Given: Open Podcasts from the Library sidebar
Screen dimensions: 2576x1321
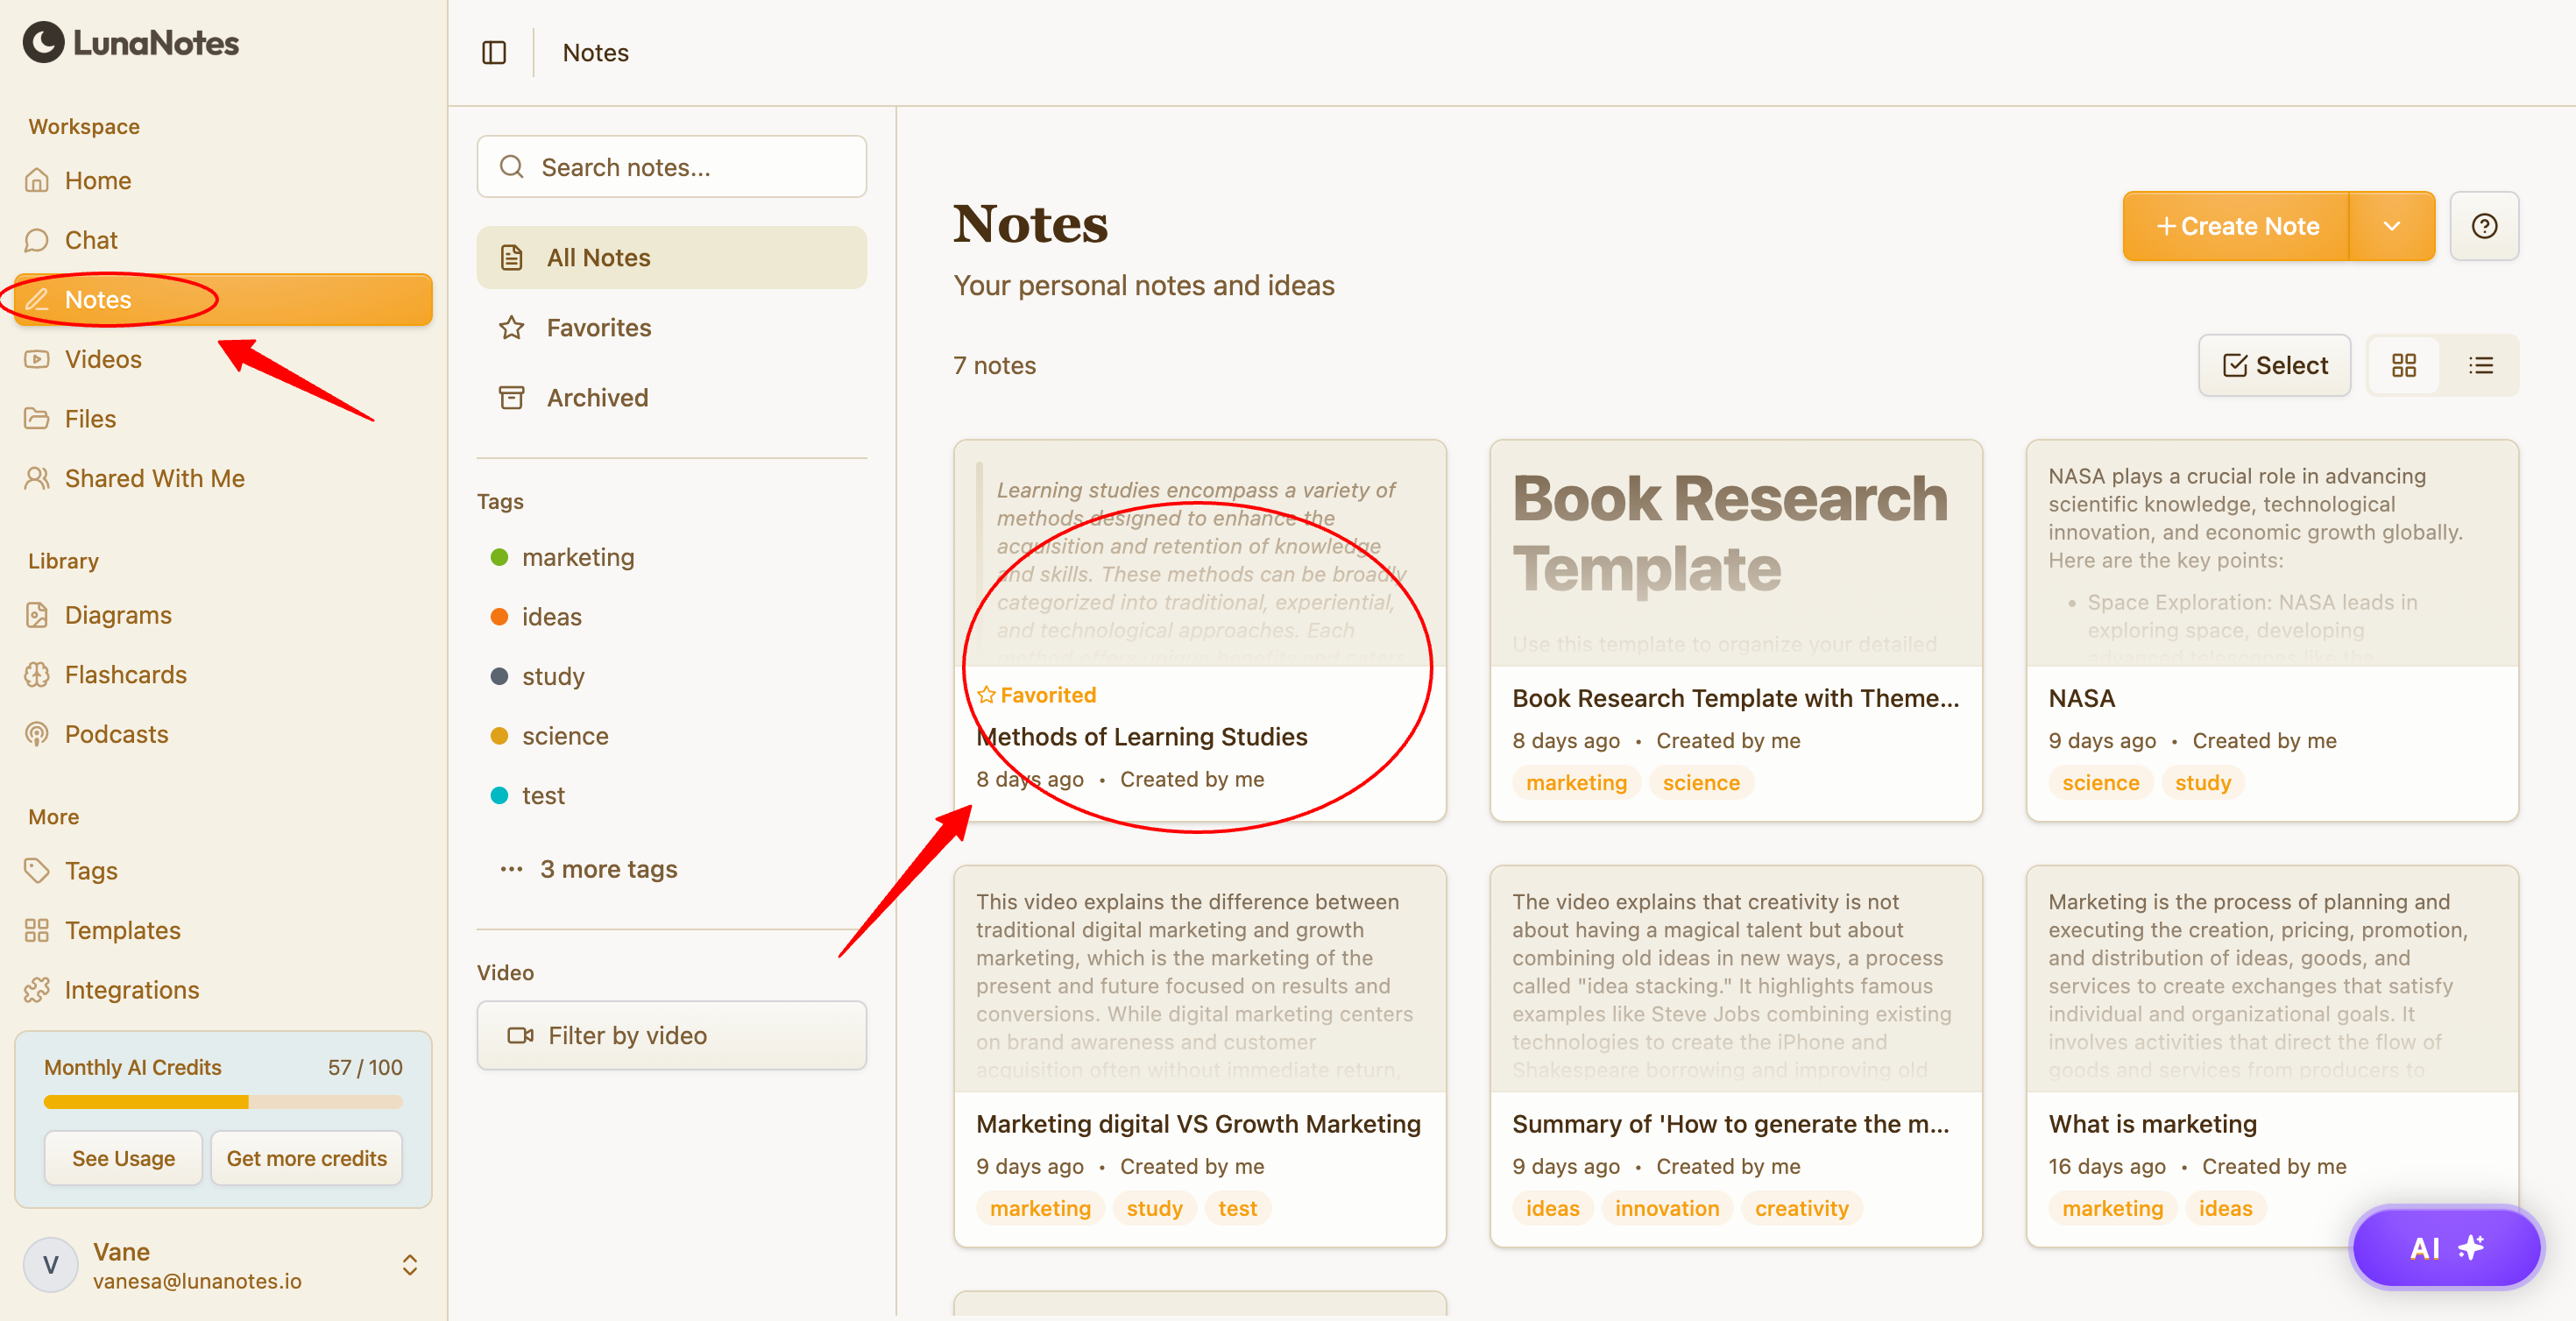Looking at the screenshot, I should click(x=116, y=734).
